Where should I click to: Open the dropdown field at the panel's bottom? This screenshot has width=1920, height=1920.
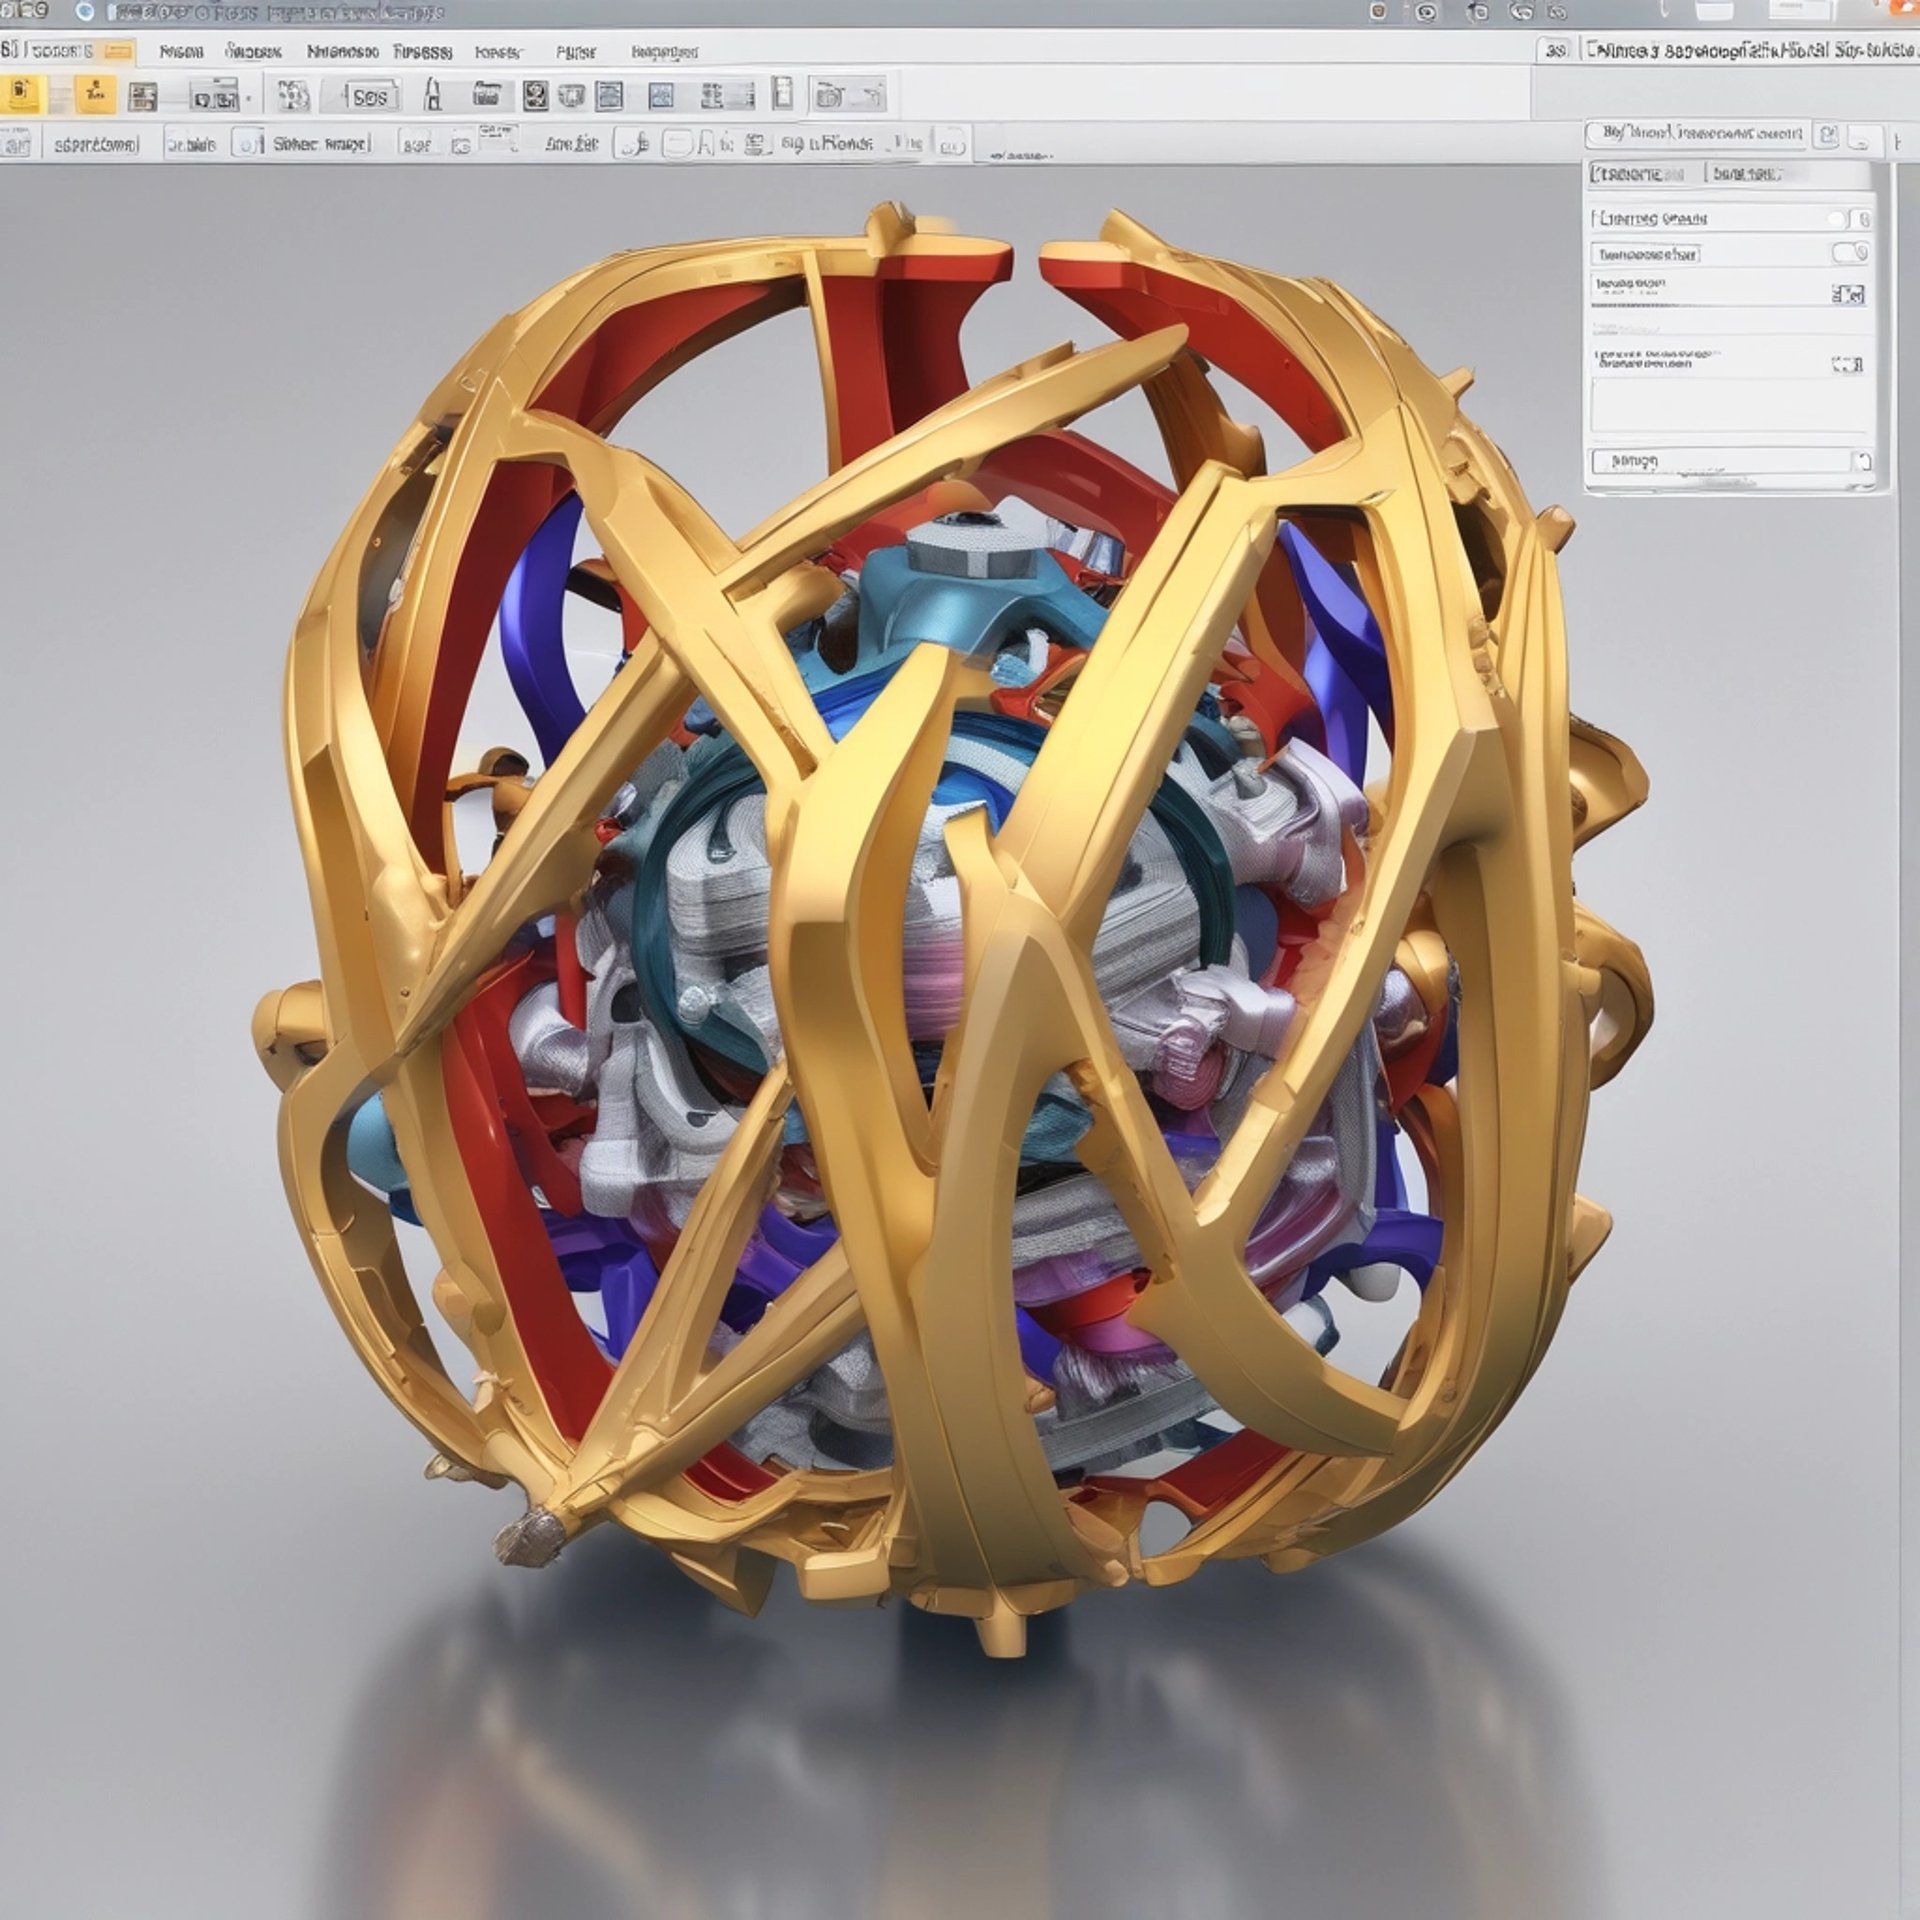pos(1730,461)
